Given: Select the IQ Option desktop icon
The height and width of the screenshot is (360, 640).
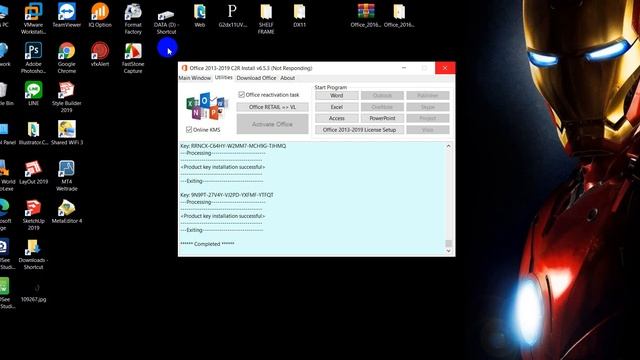Looking at the screenshot, I should pyautogui.click(x=100, y=15).
